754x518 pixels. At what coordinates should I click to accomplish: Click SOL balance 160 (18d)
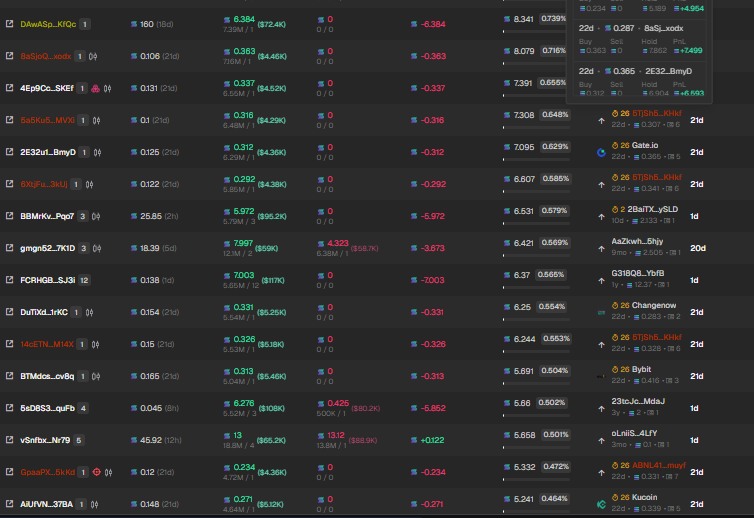[x=151, y=24]
